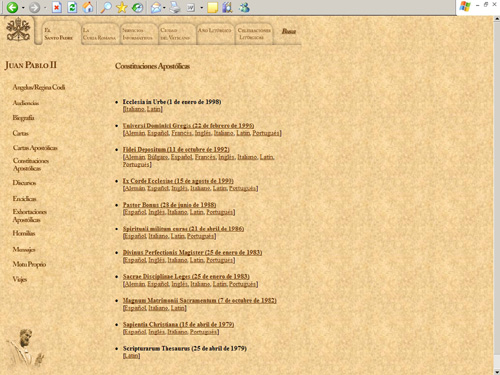Click the Messenger people icon

pyautogui.click(x=244, y=7)
